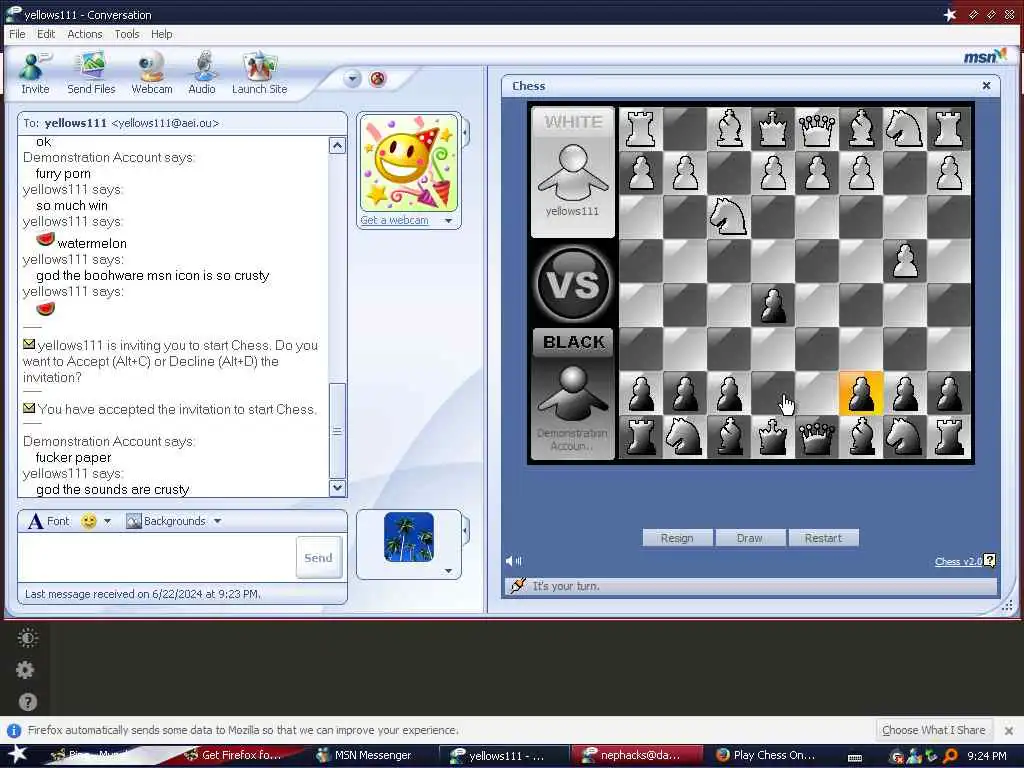Image resolution: width=1024 pixels, height=768 pixels.
Task: Select the white knight on third row
Action: (x=728, y=217)
